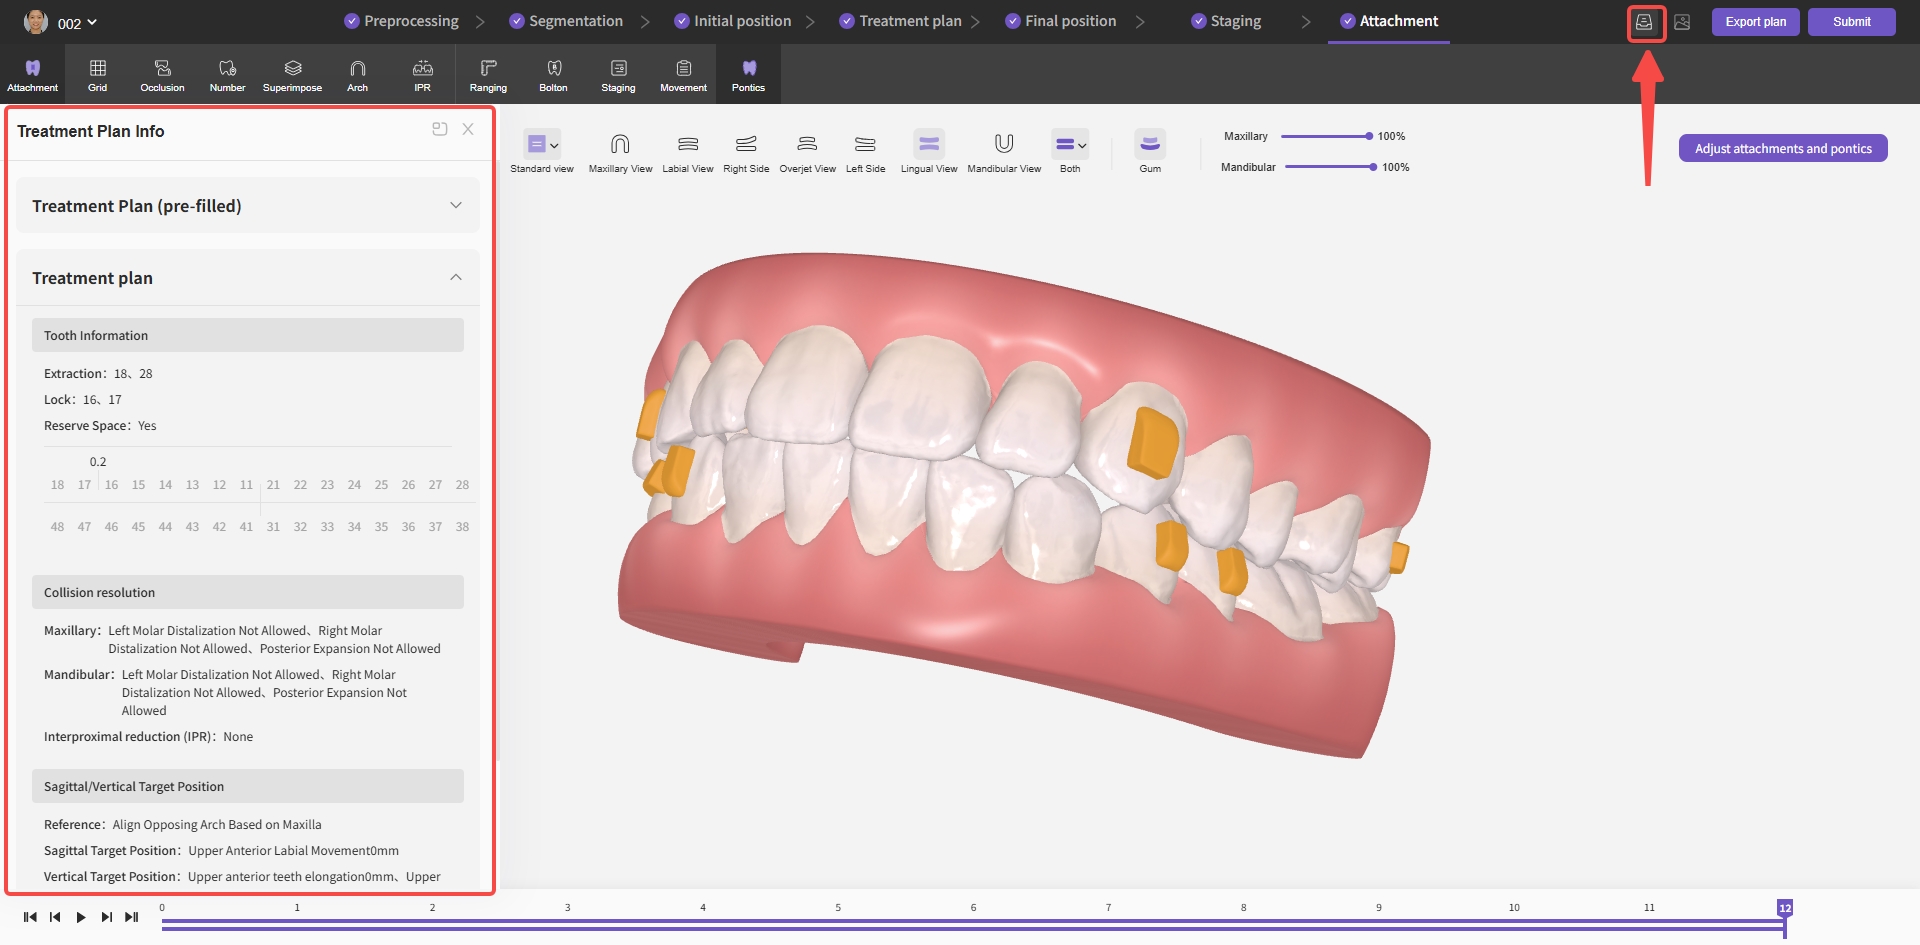Viewport: 1920px width, 945px height.
Task: Select the Attachment tool in toolbar
Action: pyautogui.click(x=32, y=75)
